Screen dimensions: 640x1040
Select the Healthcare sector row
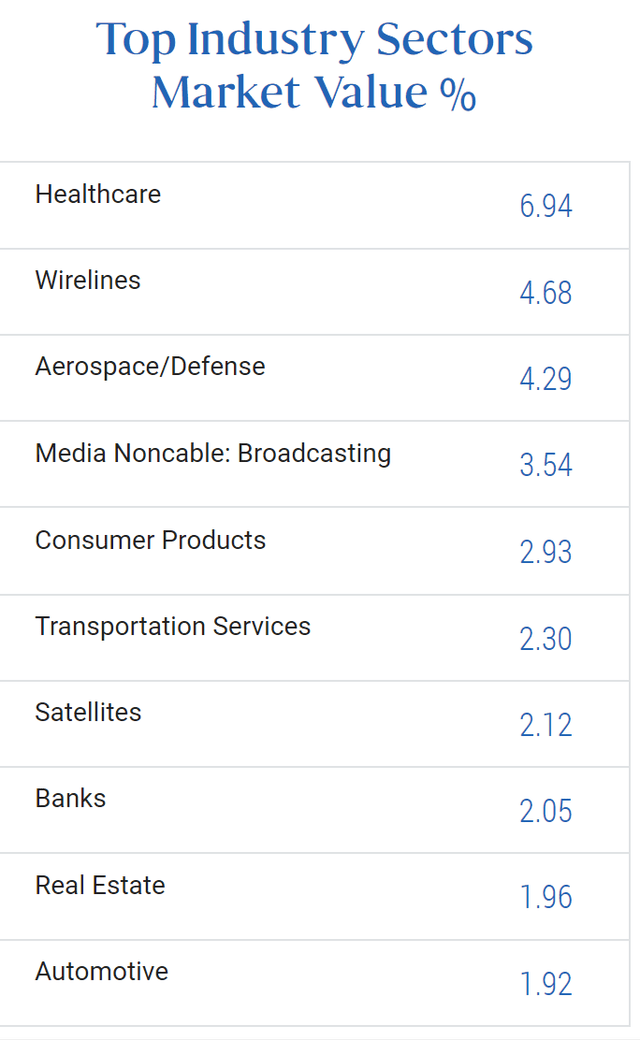point(314,206)
